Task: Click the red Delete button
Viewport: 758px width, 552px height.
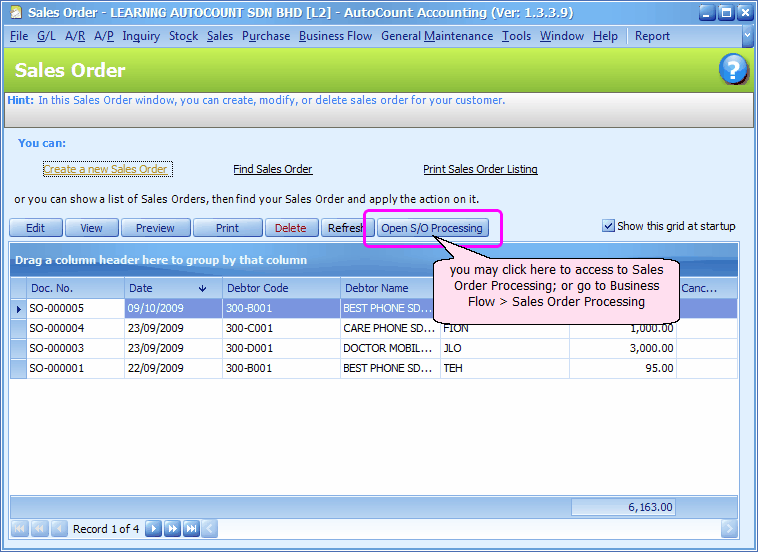Action: tap(291, 228)
